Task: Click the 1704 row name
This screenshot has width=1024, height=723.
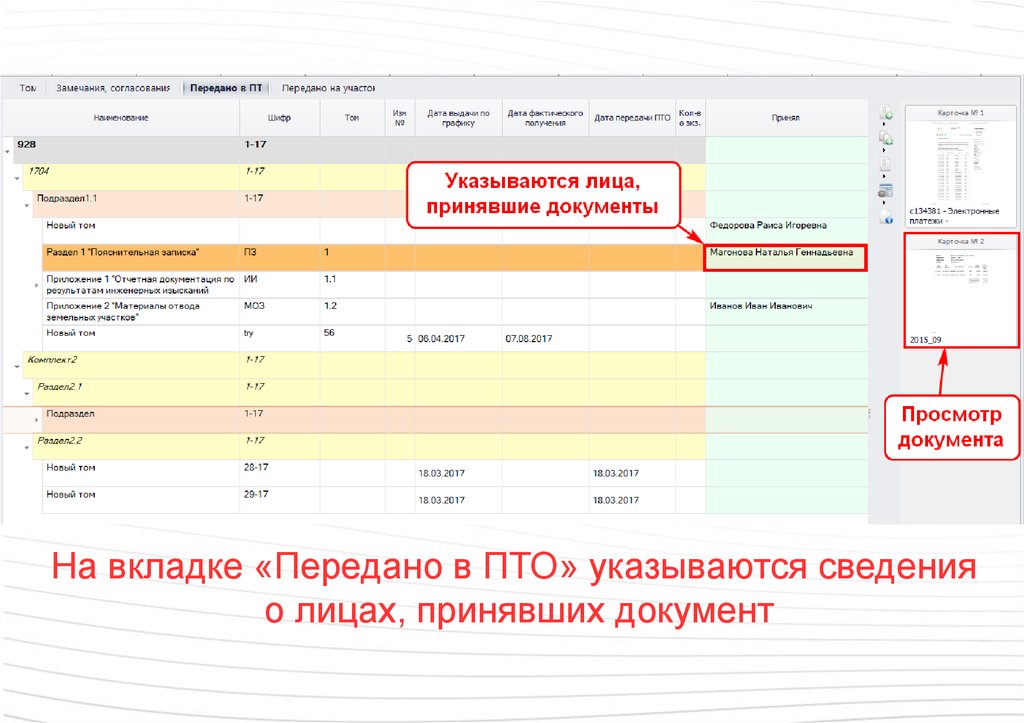Action: click(x=39, y=171)
